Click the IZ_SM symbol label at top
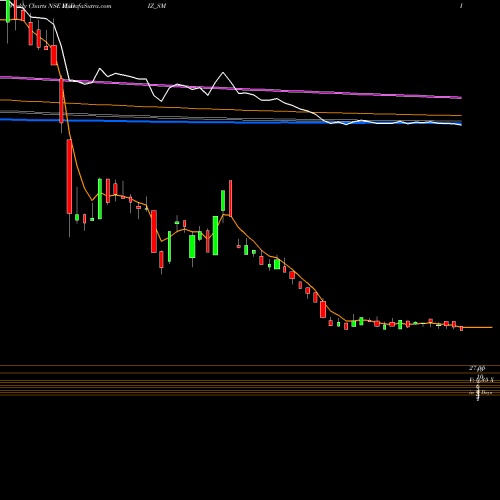Viewport: 500px width, 500px height. [156, 6]
